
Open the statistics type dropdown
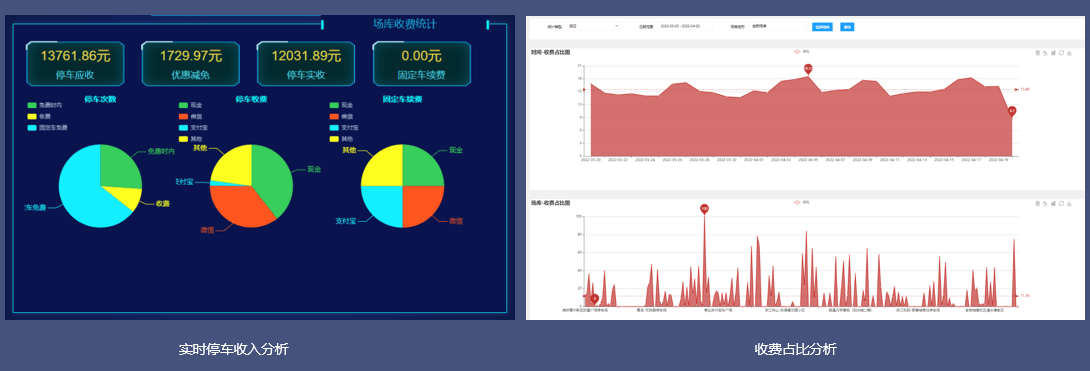pos(593,26)
